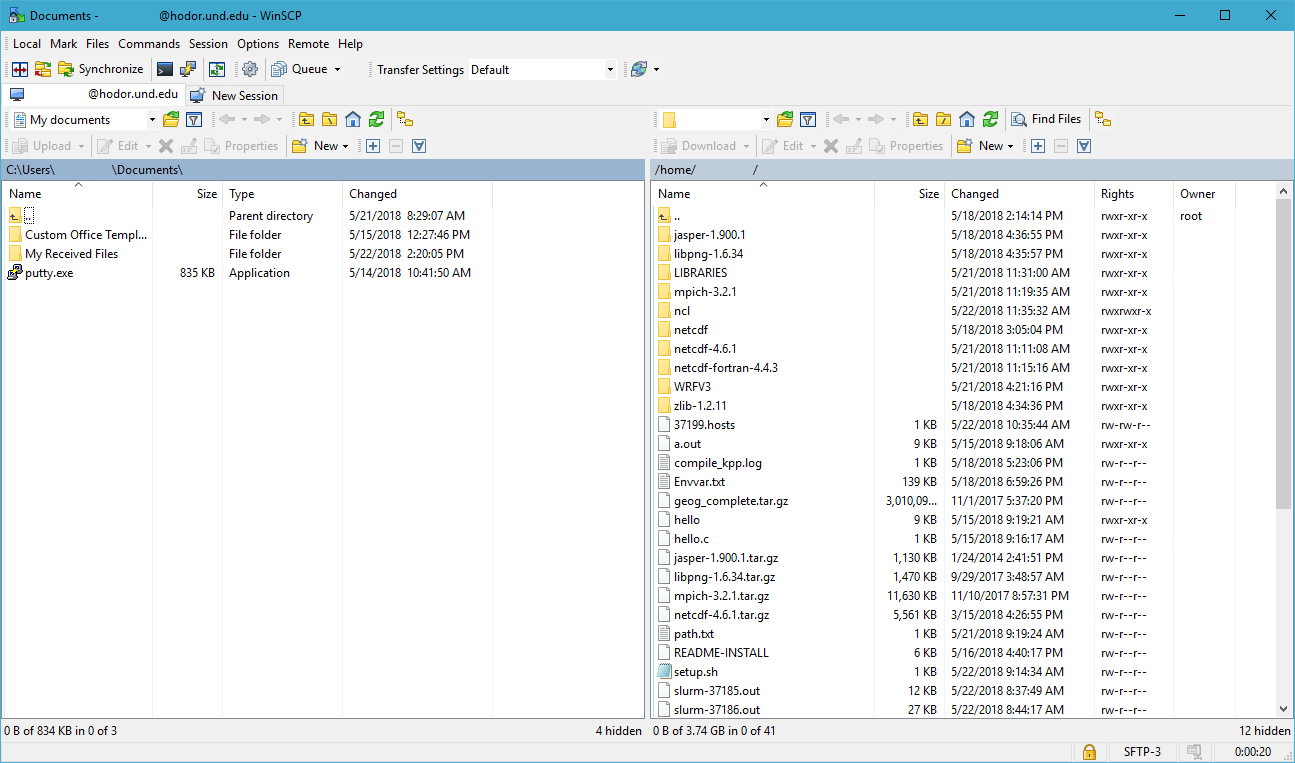
Task: Toggle the local panel file filter
Action: [x=194, y=119]
